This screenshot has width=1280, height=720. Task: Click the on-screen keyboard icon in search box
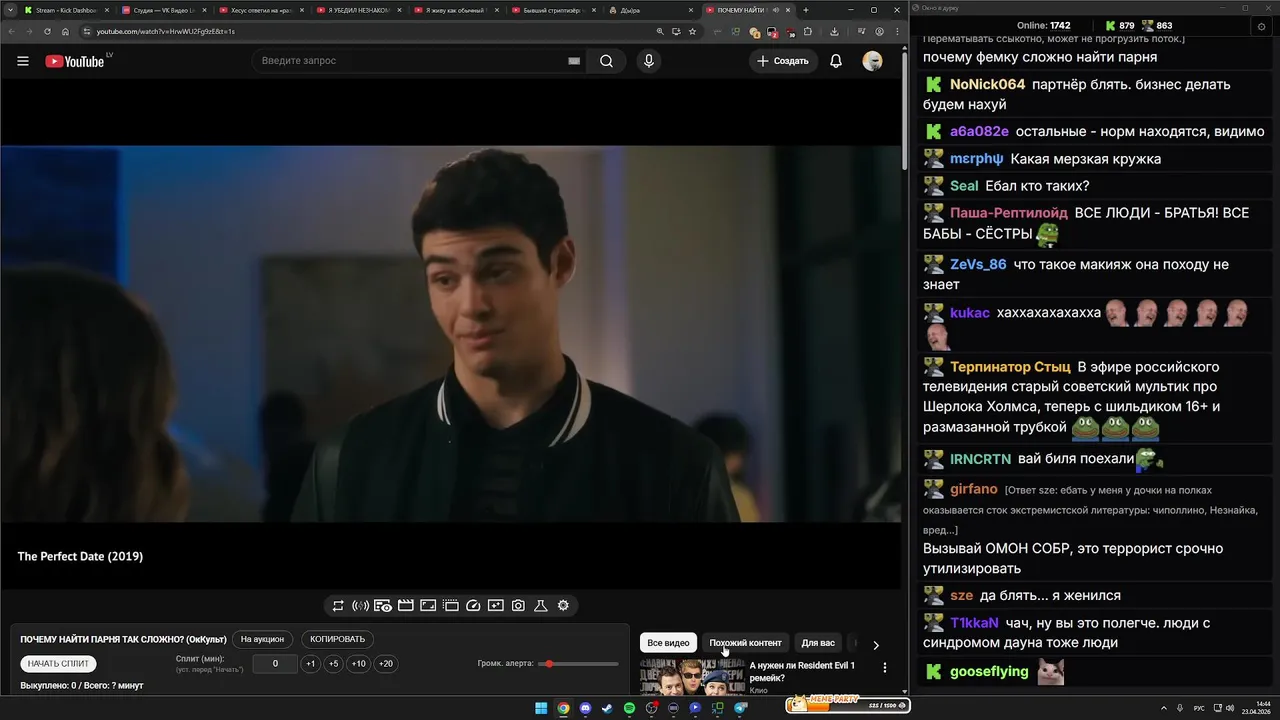tap(574, 61)
